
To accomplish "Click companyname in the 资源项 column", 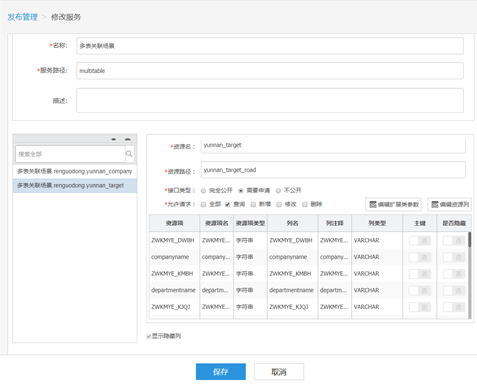I will pos(170,257).
